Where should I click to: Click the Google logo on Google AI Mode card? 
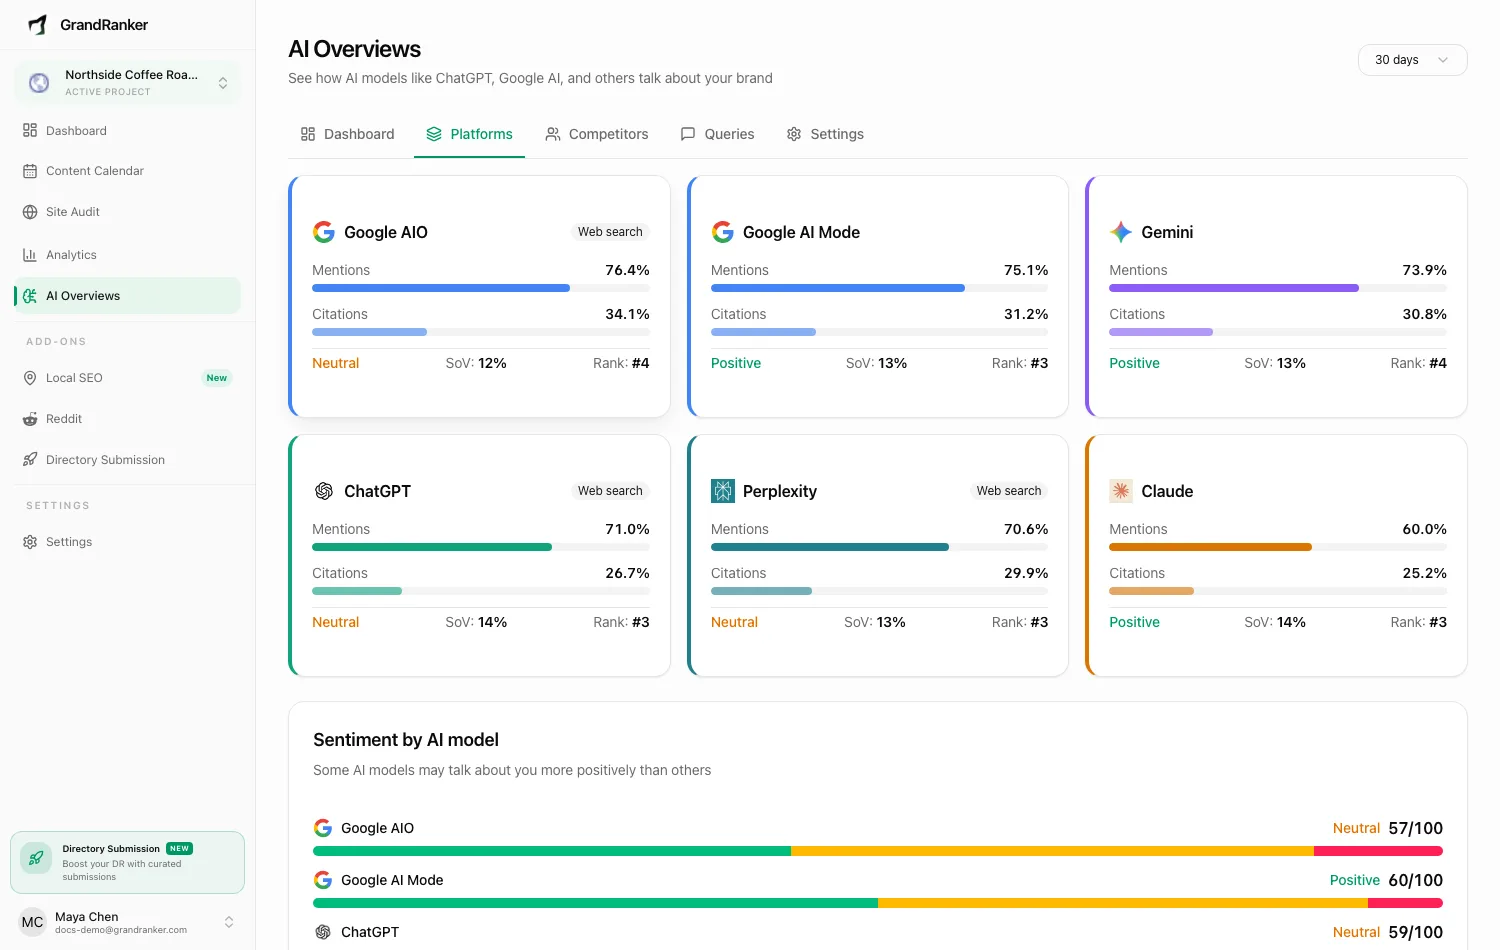[x=723, y=232]
